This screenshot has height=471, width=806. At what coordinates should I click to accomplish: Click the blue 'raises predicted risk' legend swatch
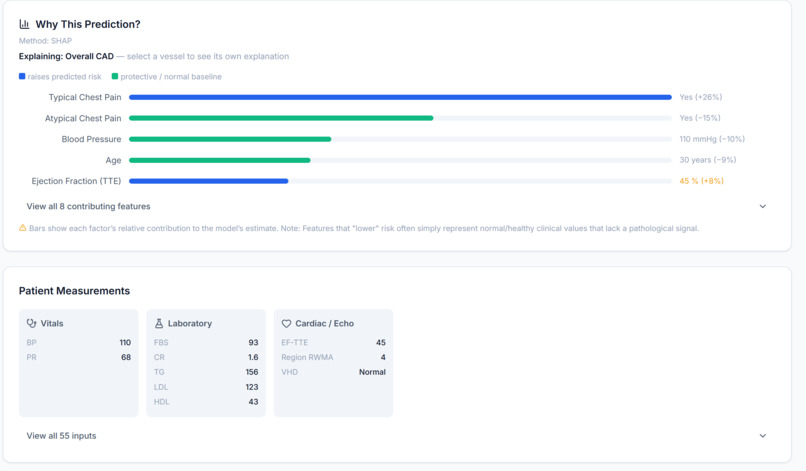coord(22,76)
